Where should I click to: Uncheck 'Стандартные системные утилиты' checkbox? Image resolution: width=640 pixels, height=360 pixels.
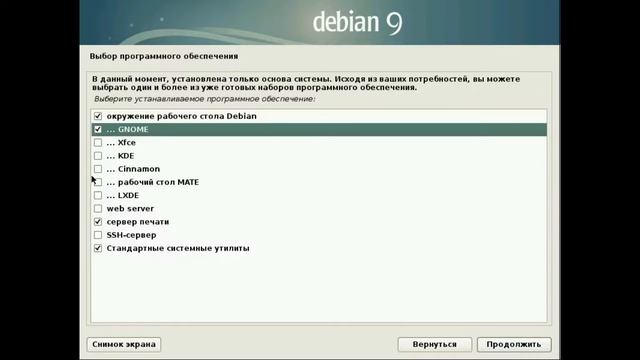pos(98,248)
